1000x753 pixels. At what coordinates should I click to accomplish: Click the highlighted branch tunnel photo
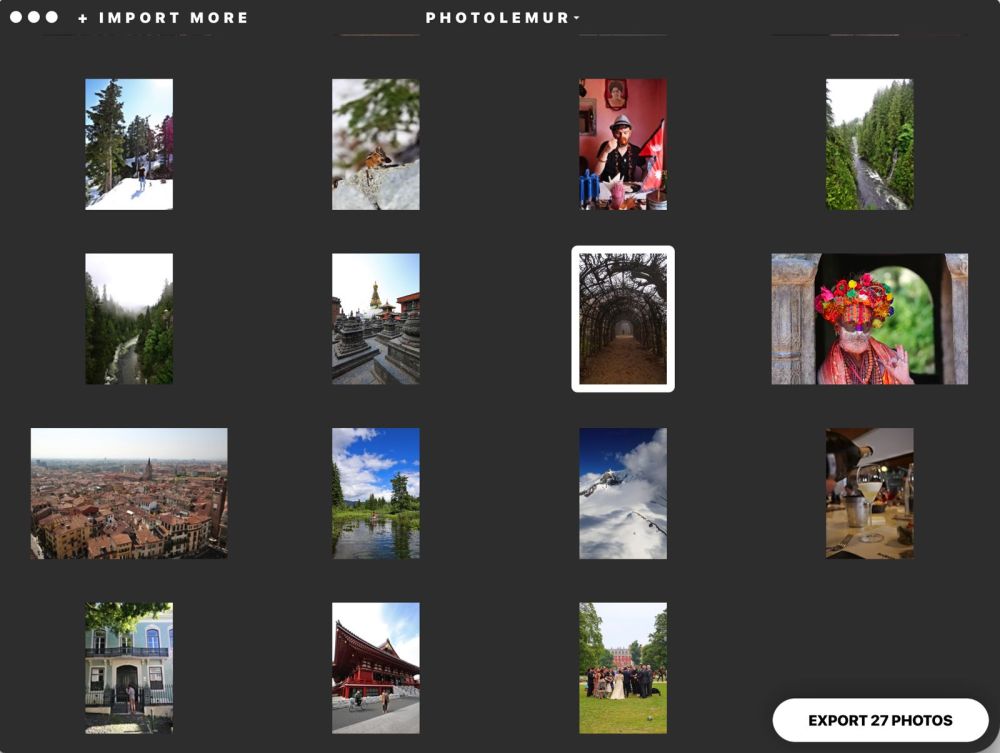(x=623, y=319)
